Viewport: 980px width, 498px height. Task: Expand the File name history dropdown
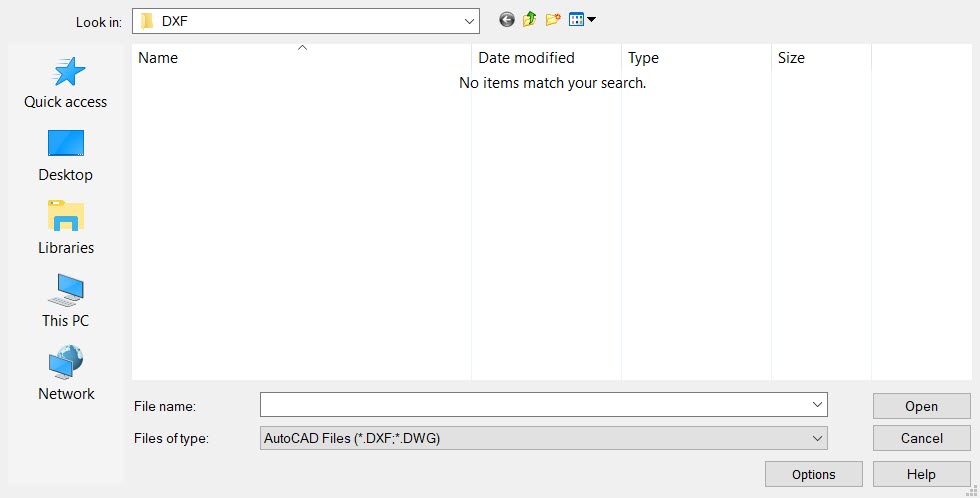tap(818, 405)
